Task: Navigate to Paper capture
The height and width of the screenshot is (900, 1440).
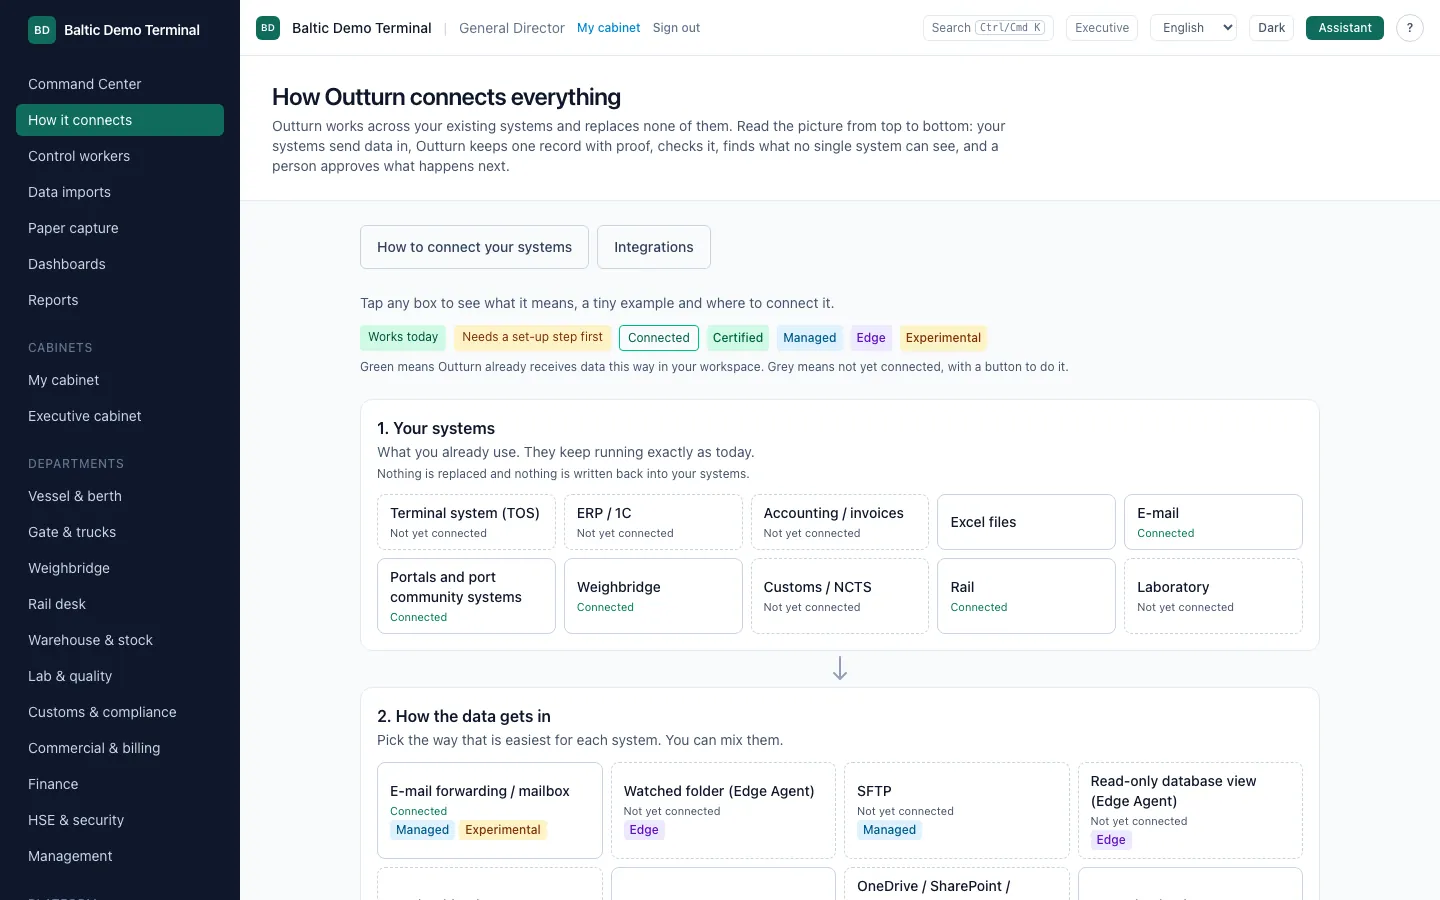Action: pos(120,228)
